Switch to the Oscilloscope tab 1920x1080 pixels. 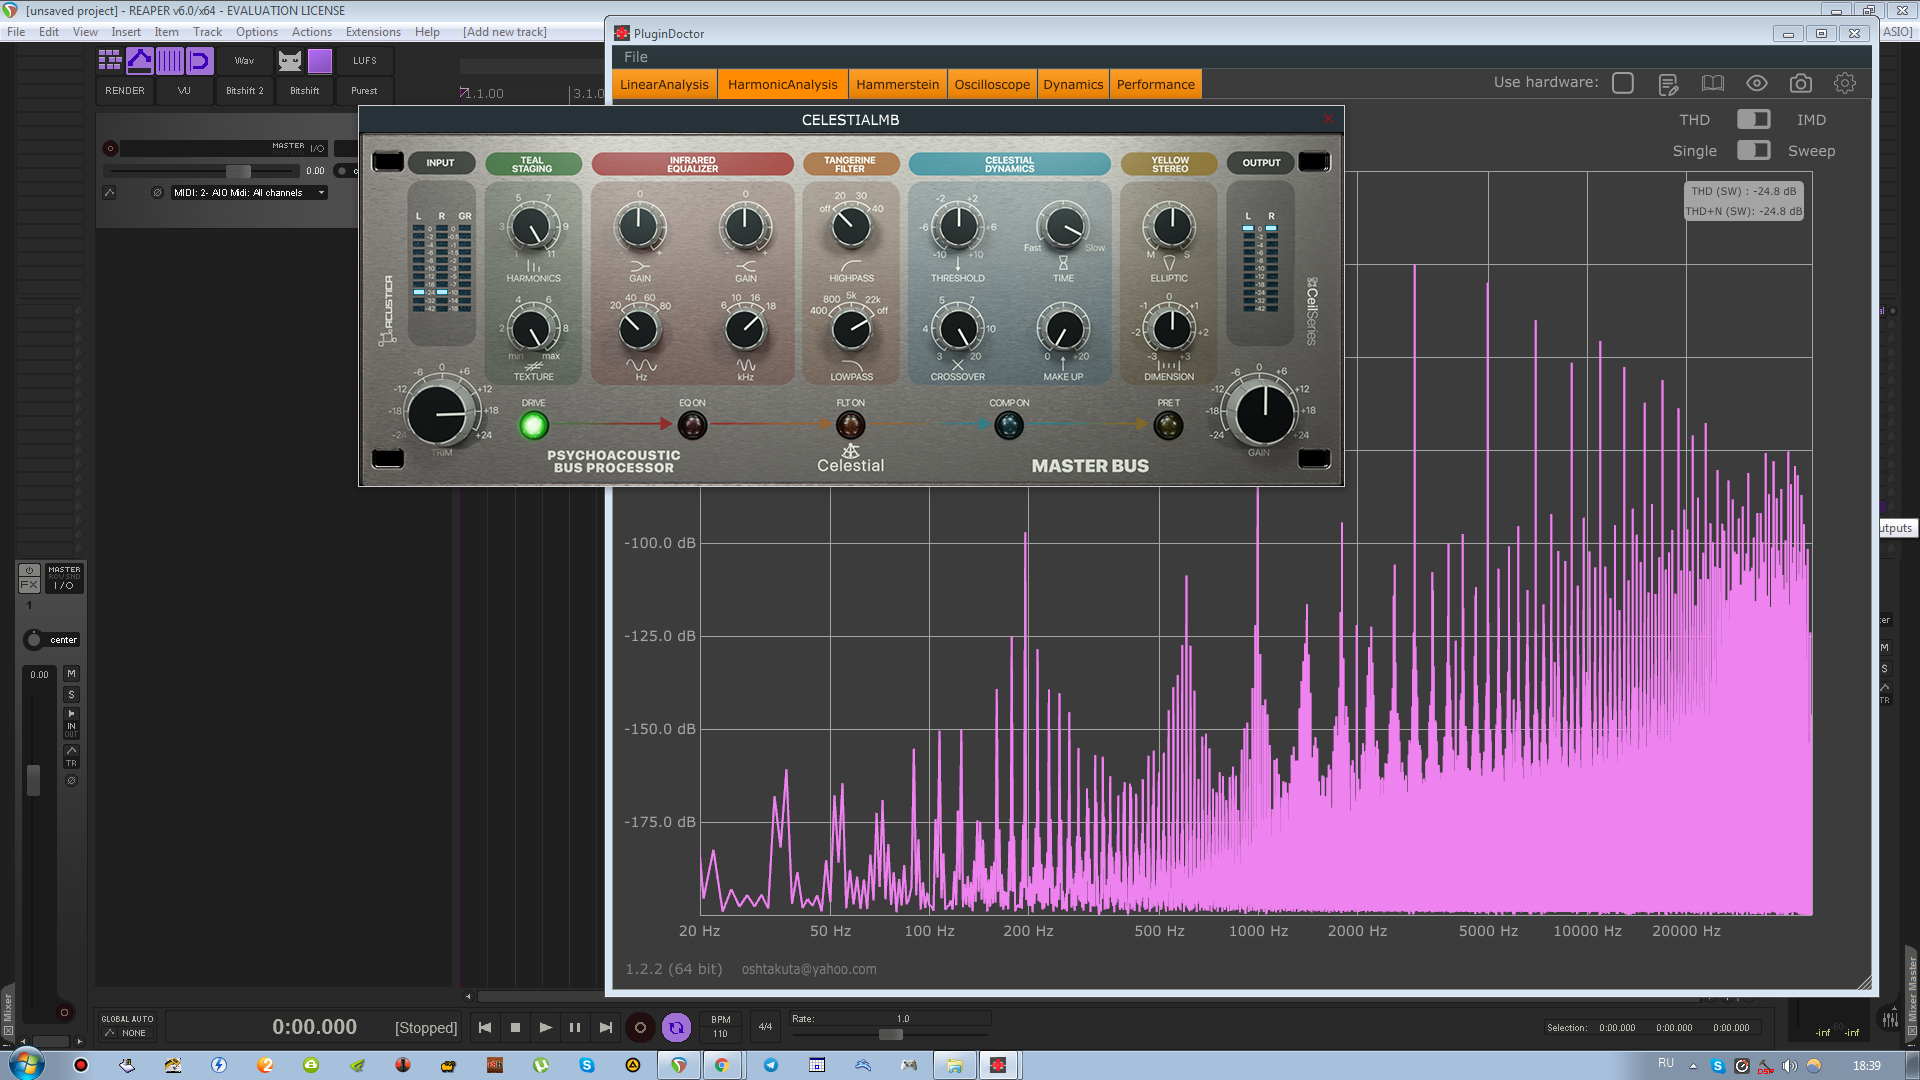tap(992, 84)
